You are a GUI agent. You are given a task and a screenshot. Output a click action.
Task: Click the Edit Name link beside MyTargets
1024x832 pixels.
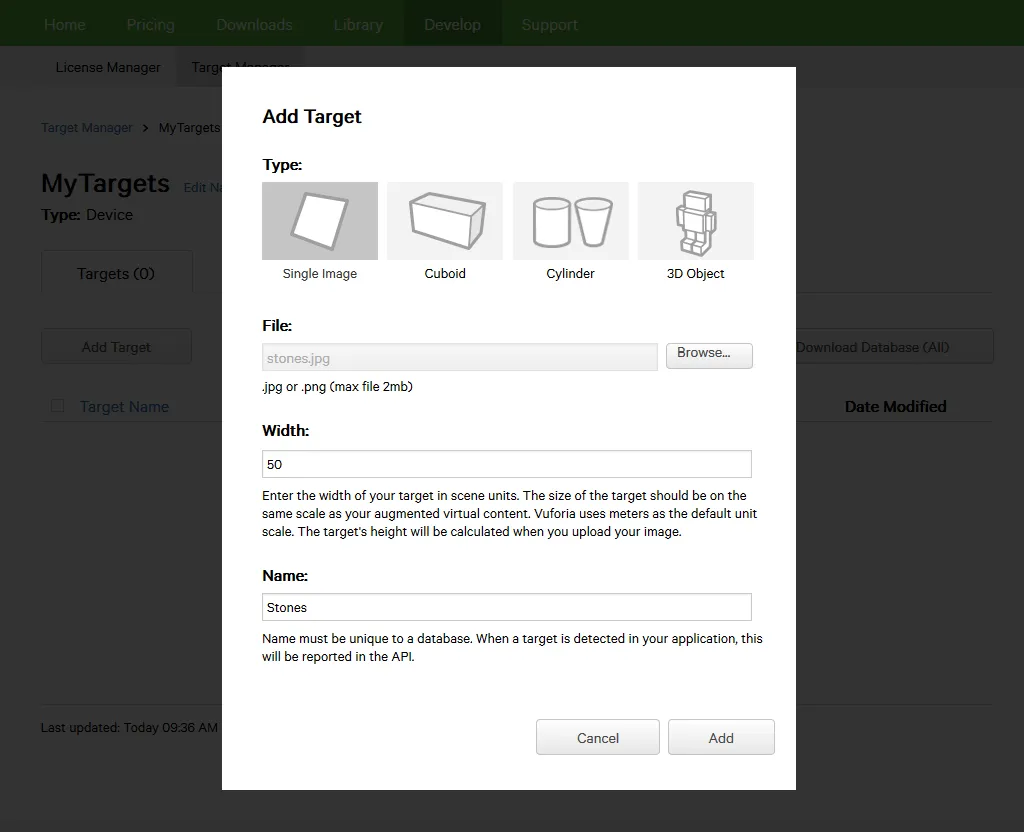(203, 187)
